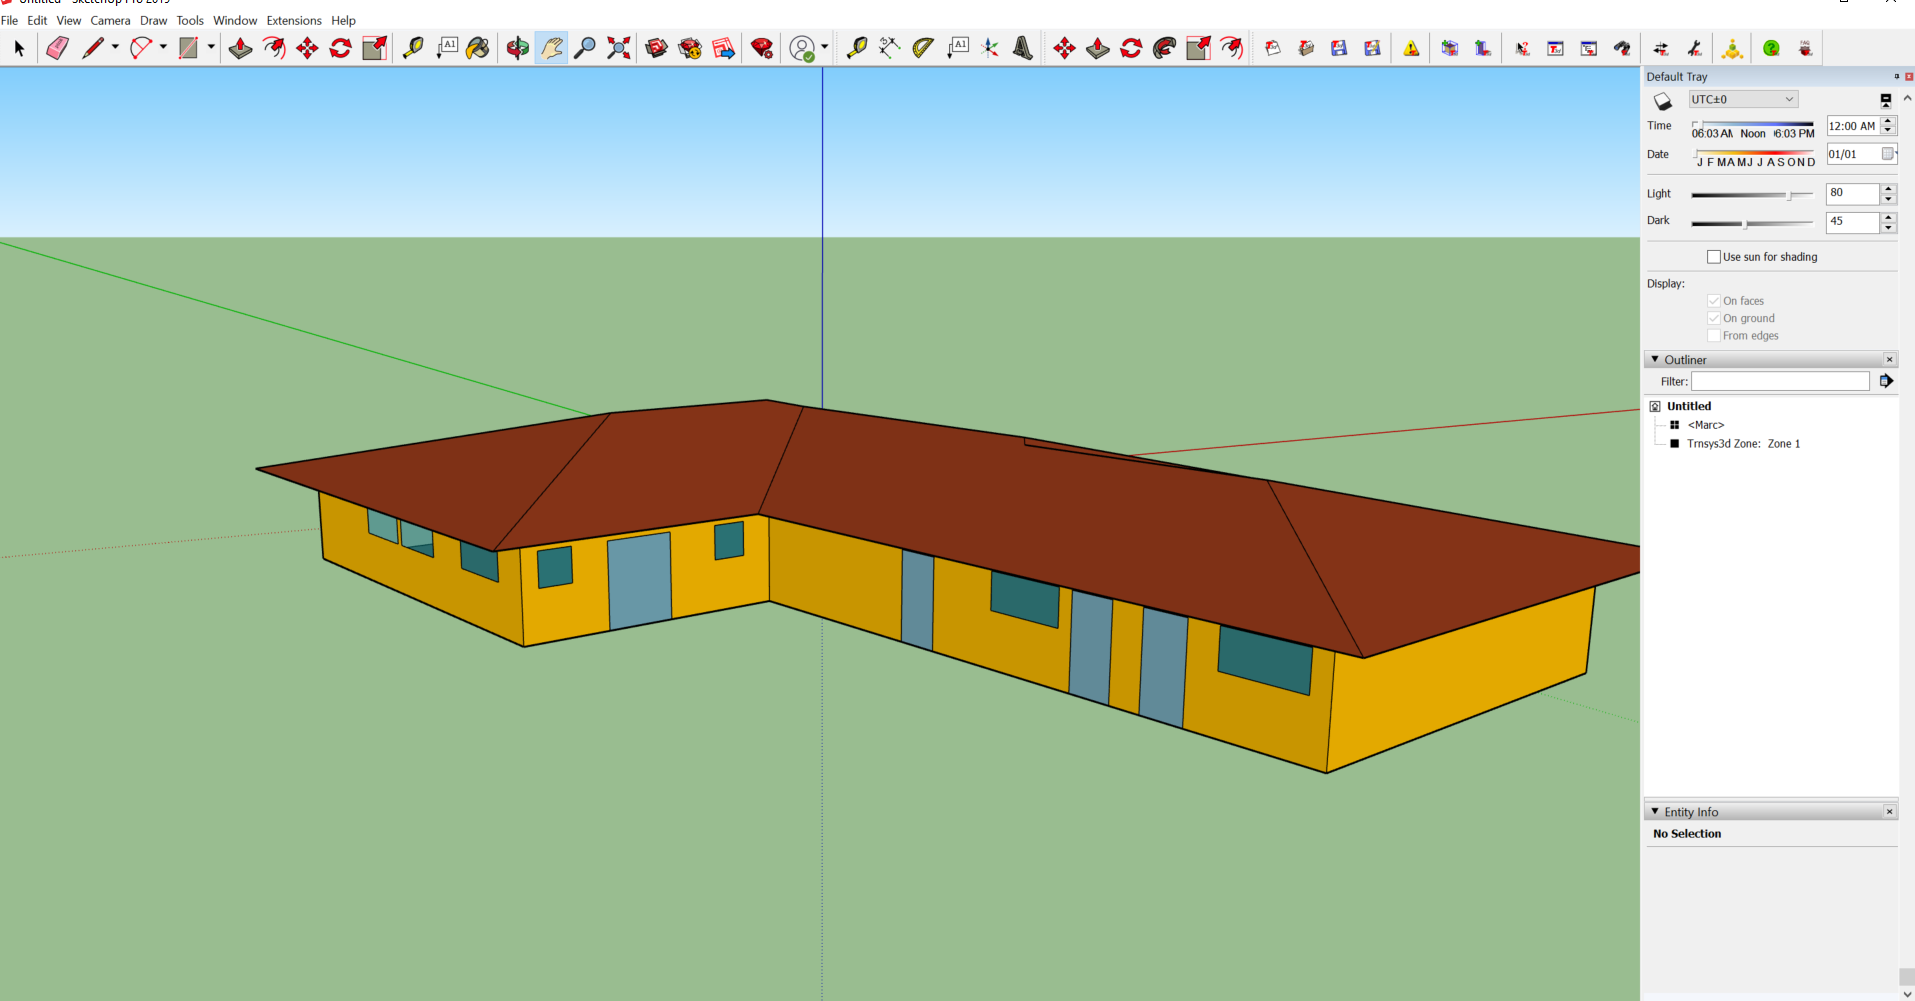The image size is (1915, 1001).
Task: Click the Rotate tool with red circular arrows
Action: (340, 48)
